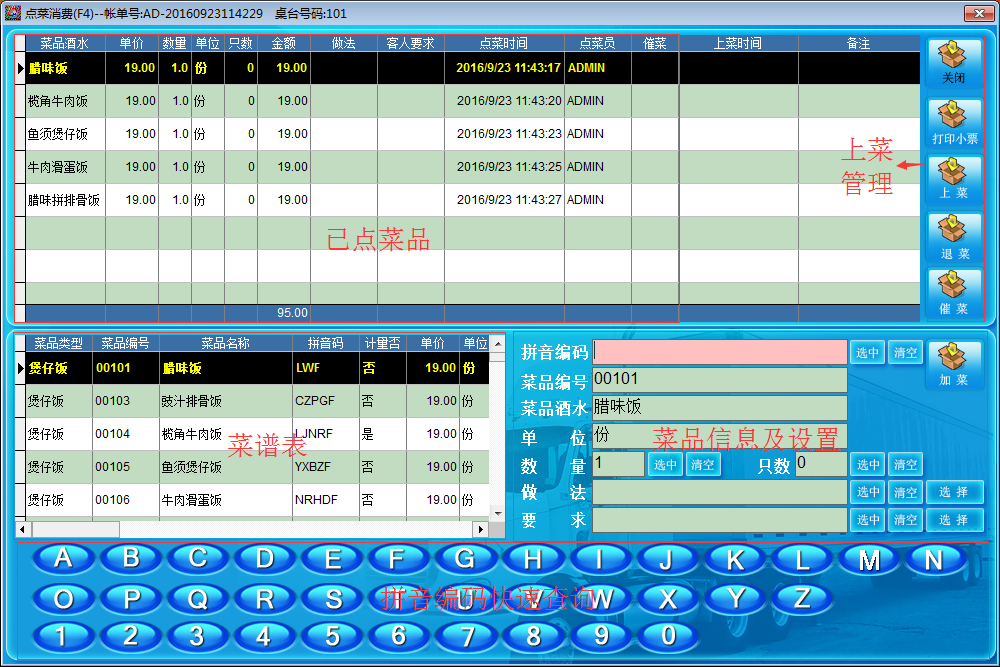Viewport: 1000px width, 667px height.
Task: Click the 退菜 return dish icon
Action: pos(954,238)
